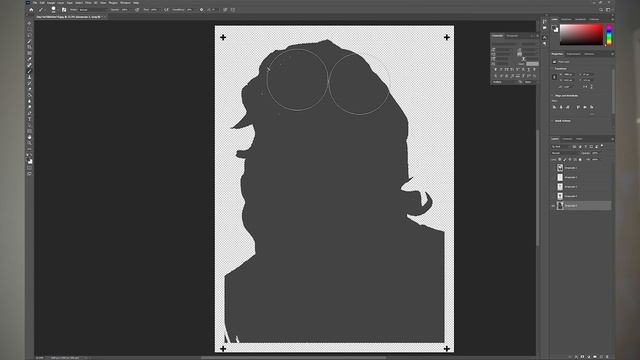Open the tool preset picker for brush

point(42,10)
